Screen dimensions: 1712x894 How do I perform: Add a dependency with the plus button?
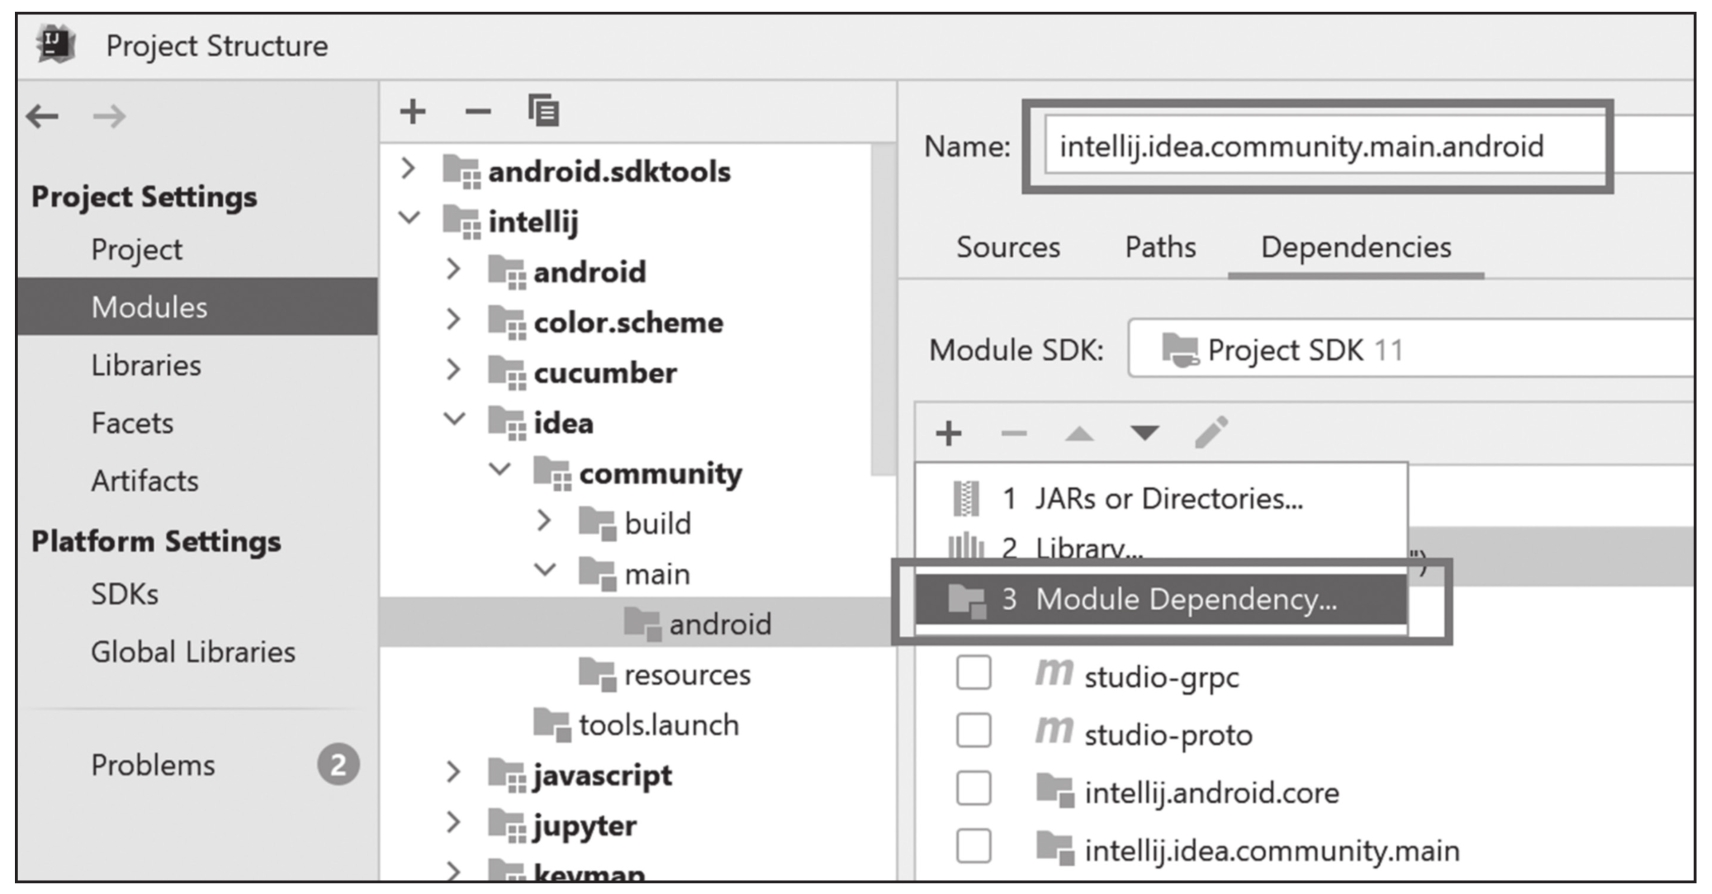948,433
